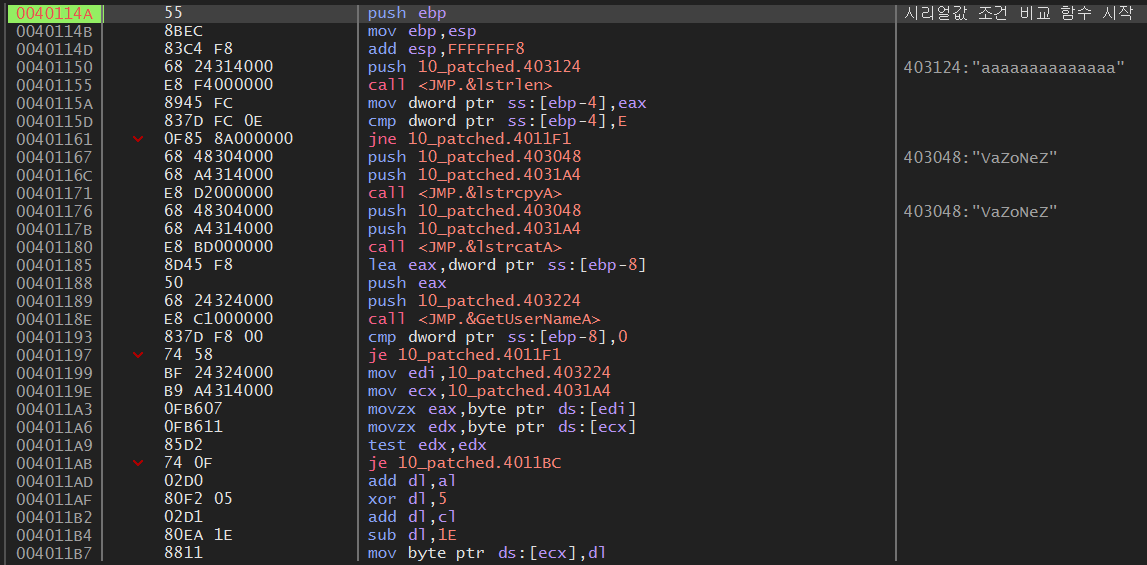The width and height of the screenshot is (1147, 565).
Task: Select the instruction "mov byte ptr ds:[ecx],dl"
Action: 486,553
